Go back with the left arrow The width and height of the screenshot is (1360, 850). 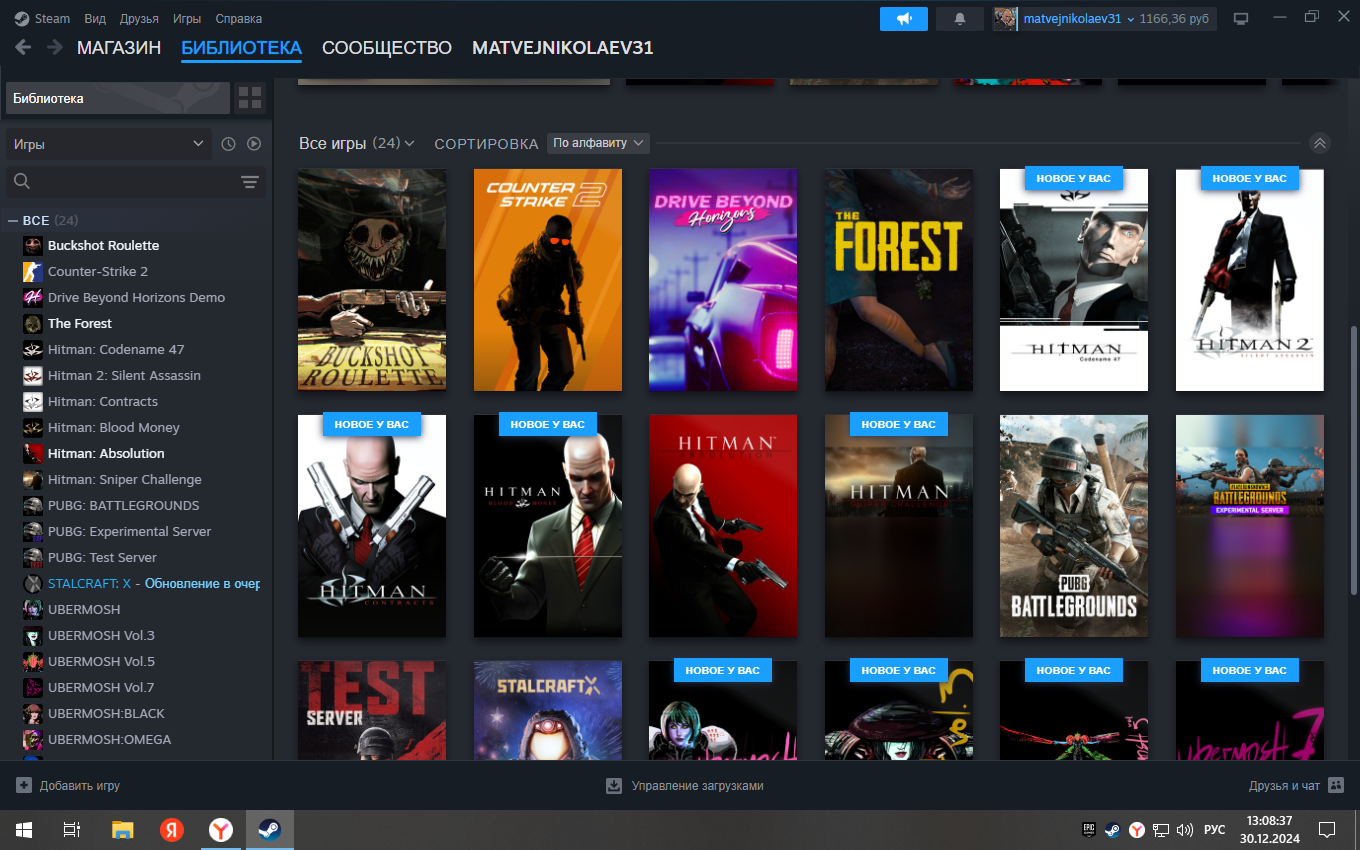point(23,47)
